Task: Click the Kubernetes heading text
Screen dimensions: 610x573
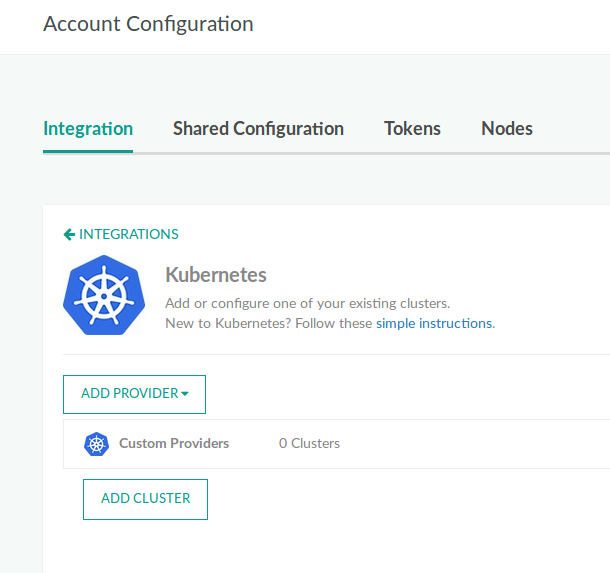Action: click(215, 274)
